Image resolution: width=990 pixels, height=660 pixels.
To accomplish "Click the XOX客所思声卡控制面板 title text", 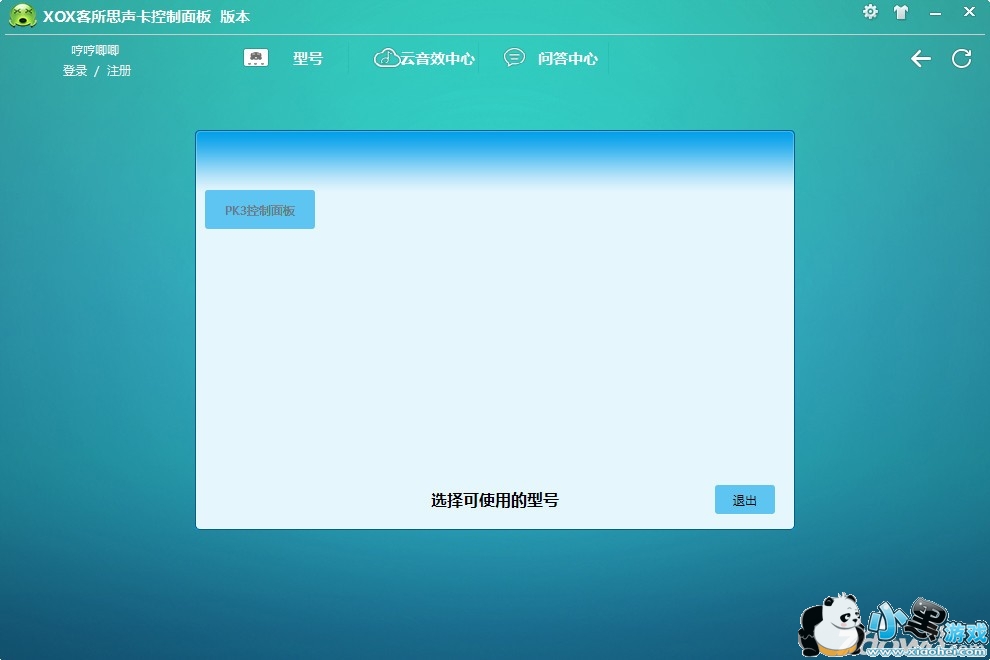I will (x=127, y=16).
